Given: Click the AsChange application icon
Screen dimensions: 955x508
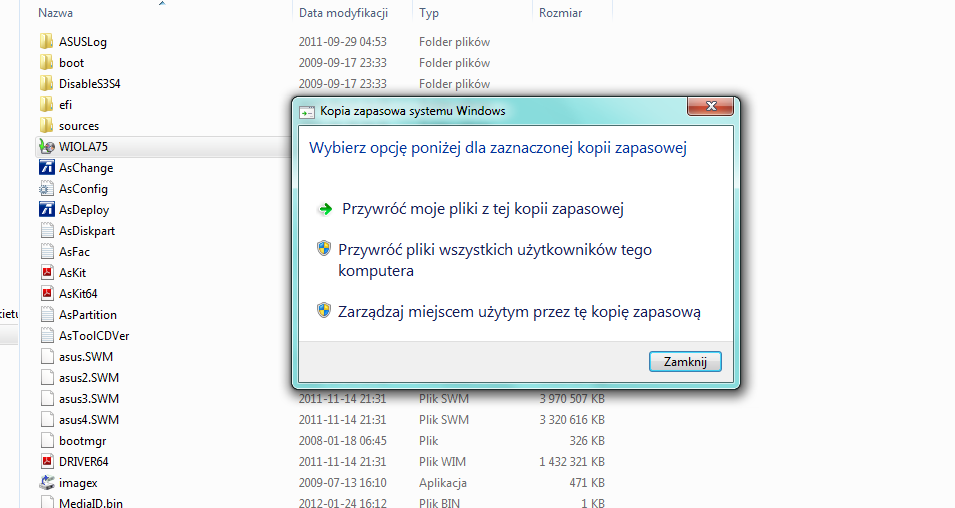Looking at the screenshot, I should tap(46, 168).
